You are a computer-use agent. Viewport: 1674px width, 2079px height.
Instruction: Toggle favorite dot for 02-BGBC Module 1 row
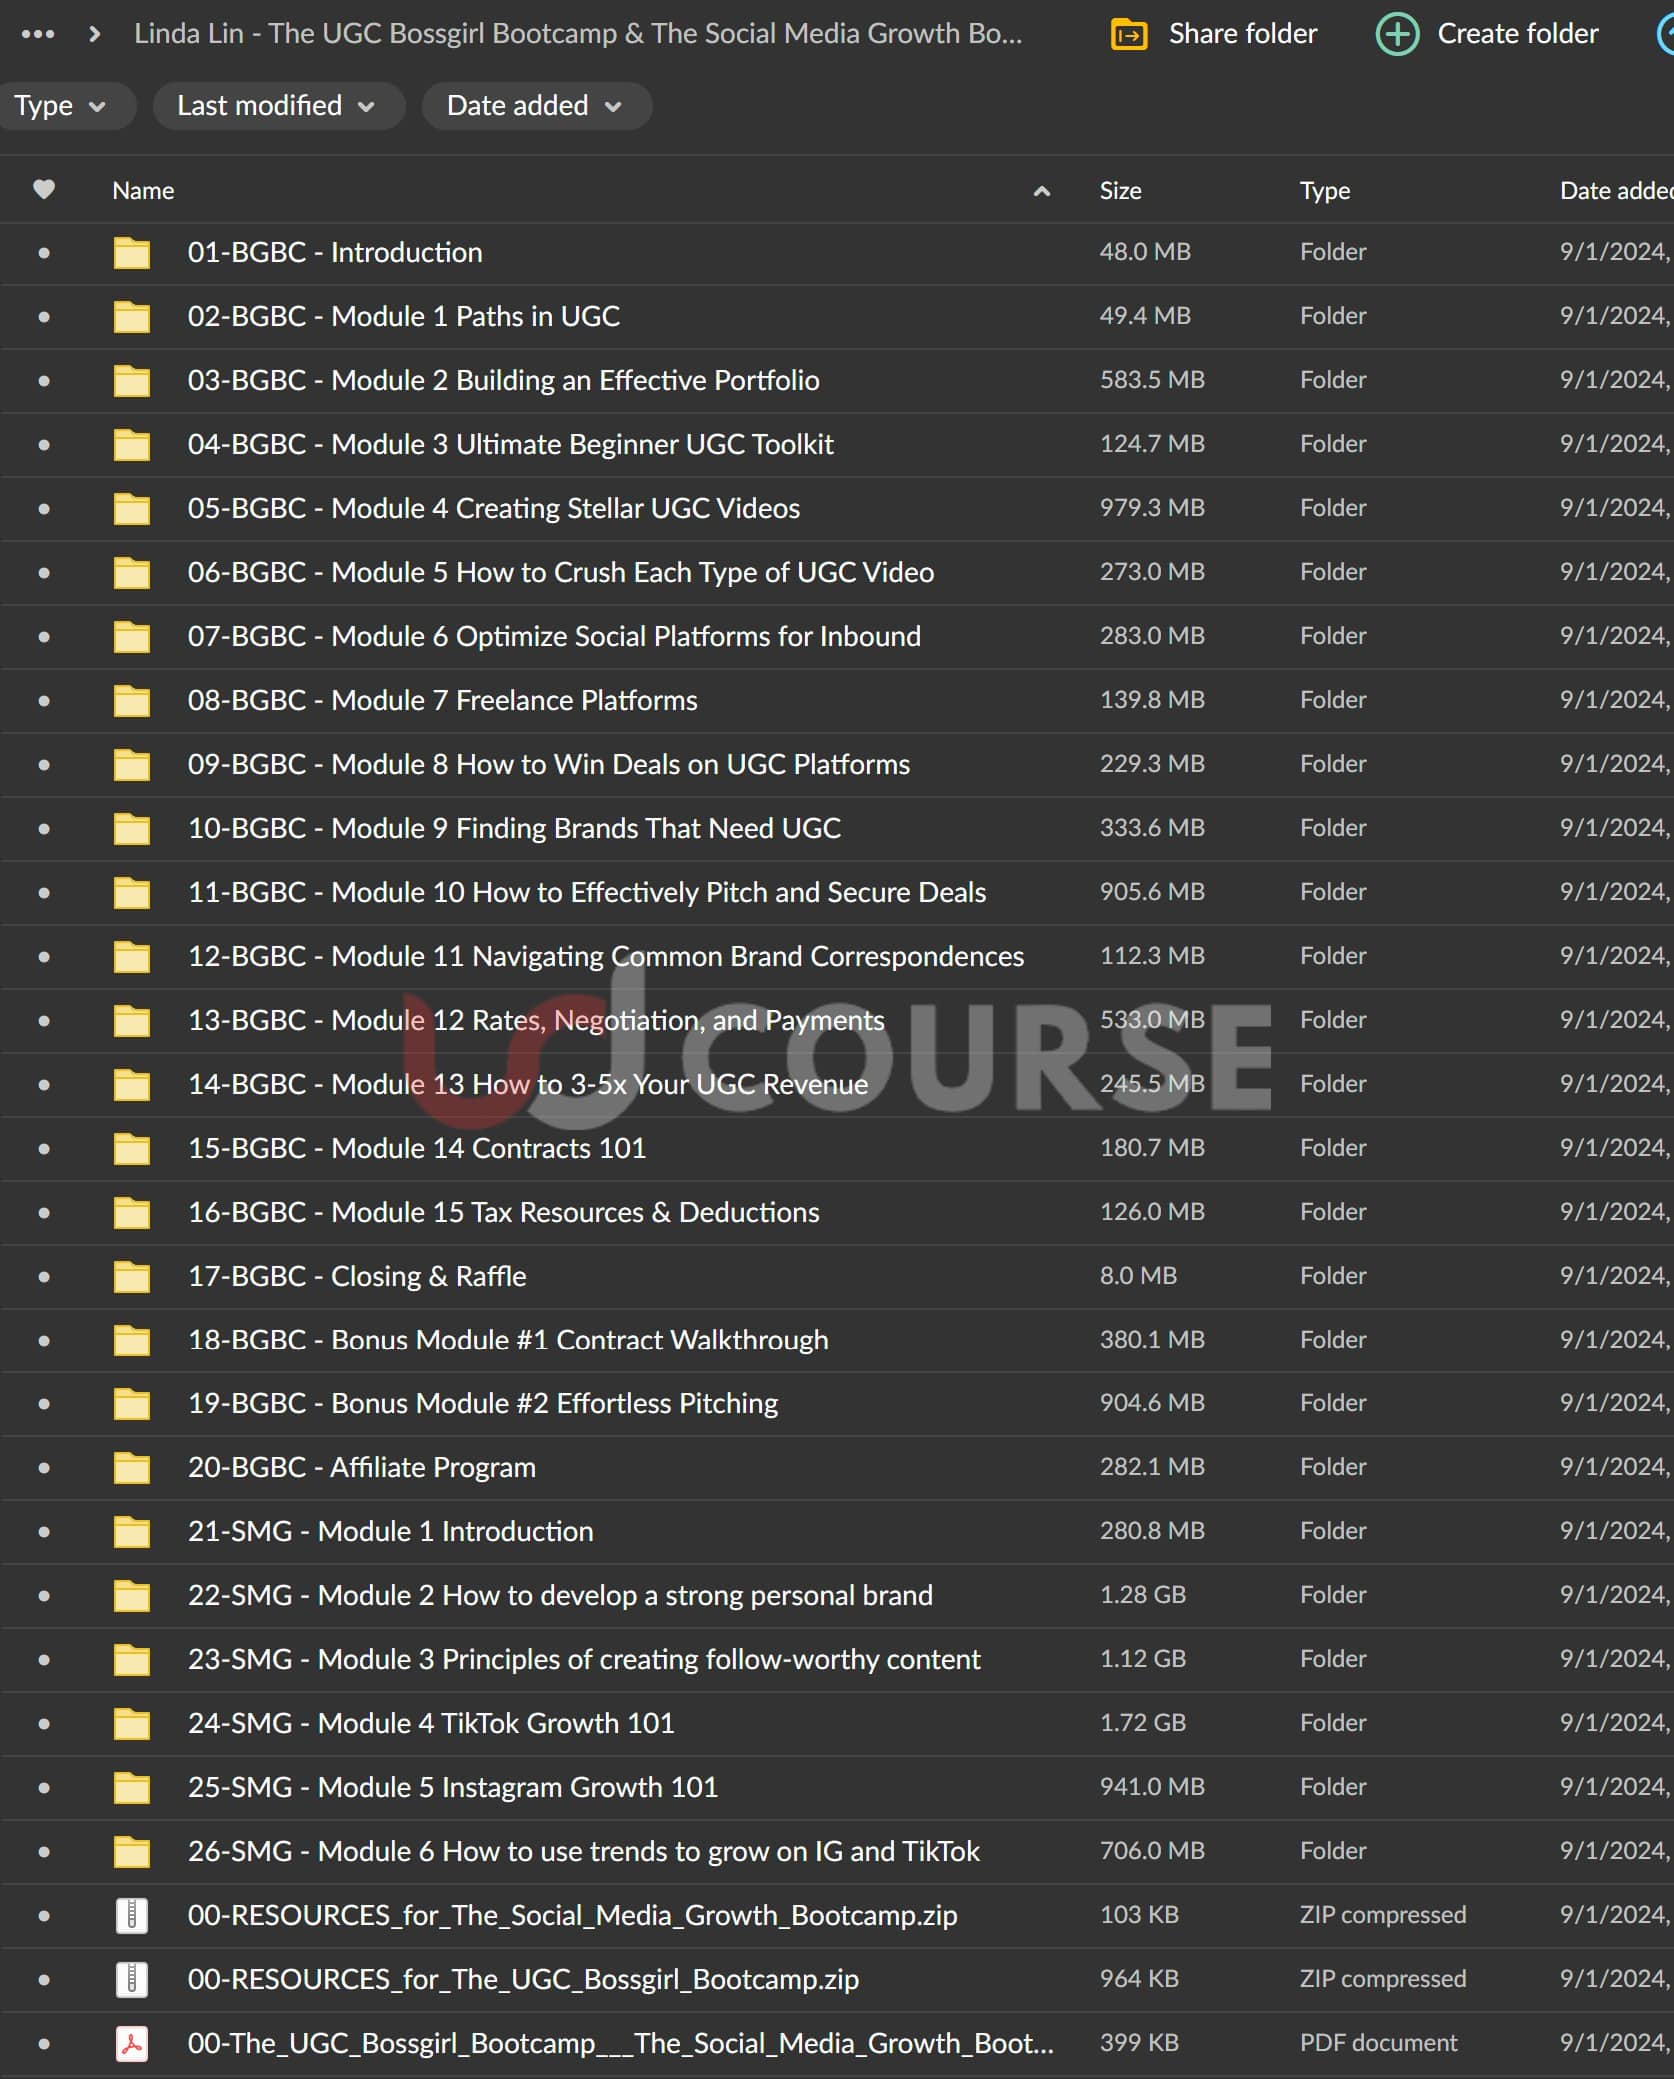point(44,317)
